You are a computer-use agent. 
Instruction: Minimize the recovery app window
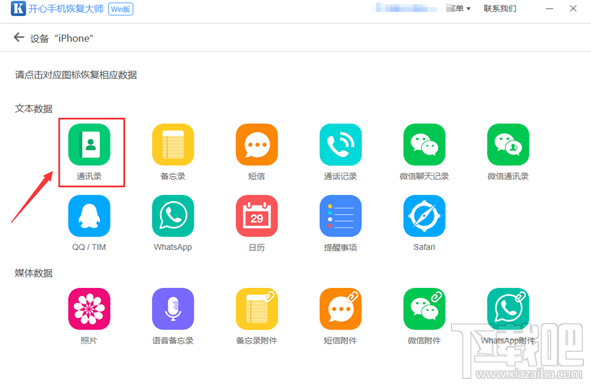point(550,8)
